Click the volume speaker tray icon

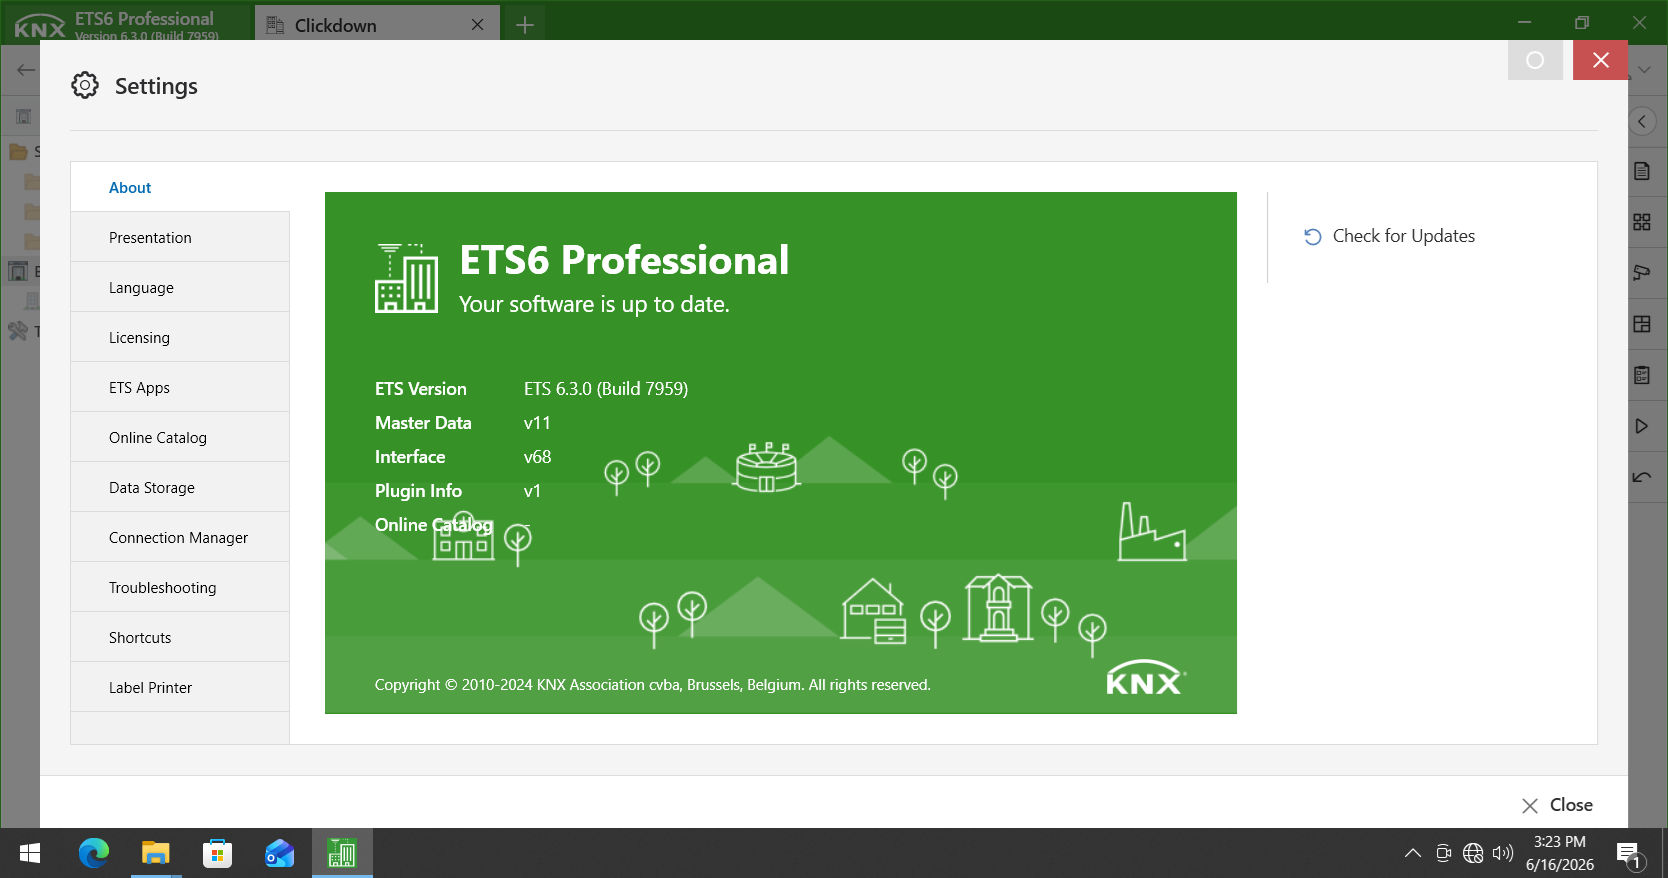pyautogui.click(x=1502, y=853)
